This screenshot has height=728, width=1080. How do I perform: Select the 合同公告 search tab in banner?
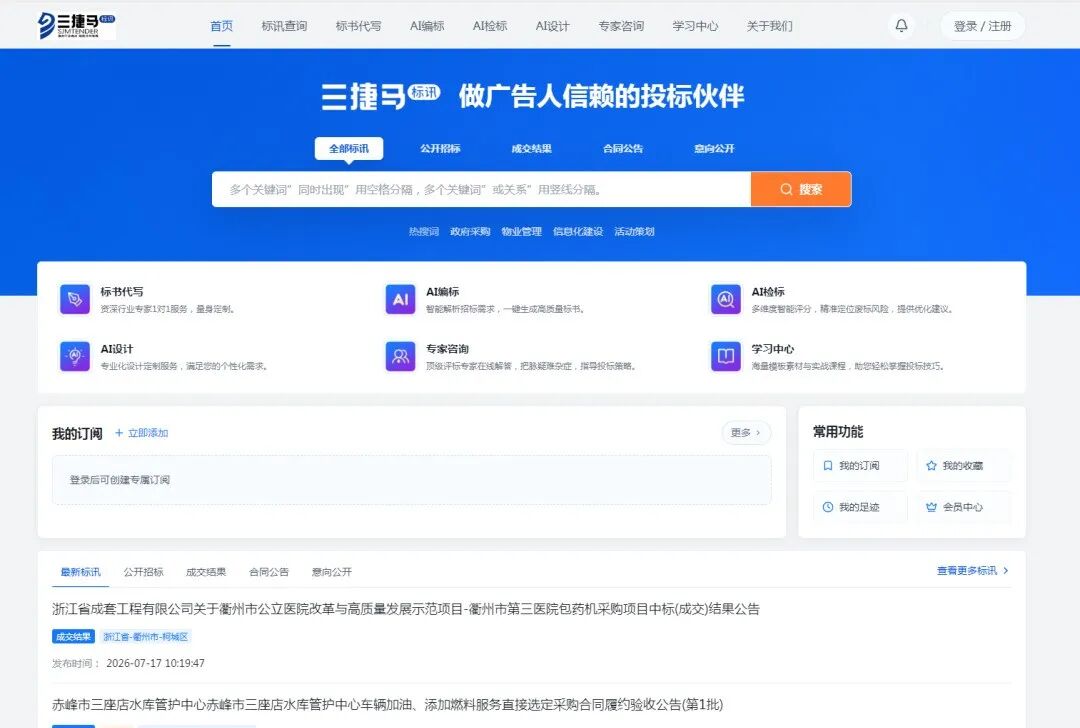coord(623,148)
